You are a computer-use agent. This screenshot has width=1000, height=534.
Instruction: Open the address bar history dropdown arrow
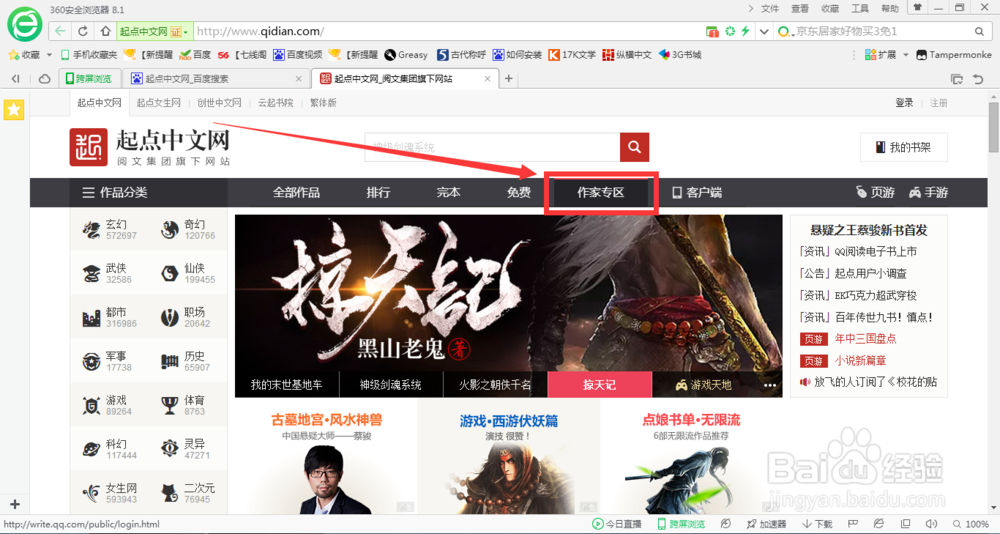764,31
